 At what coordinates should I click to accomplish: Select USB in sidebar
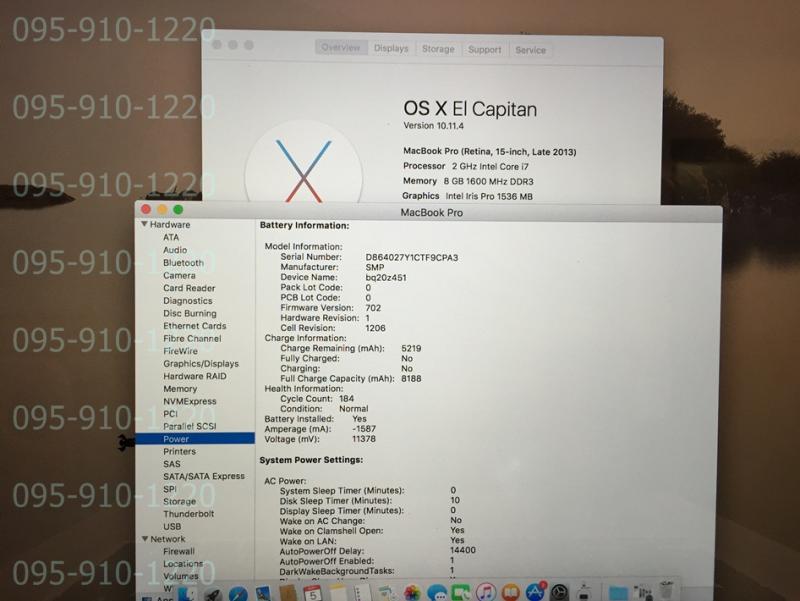point(172,526)
